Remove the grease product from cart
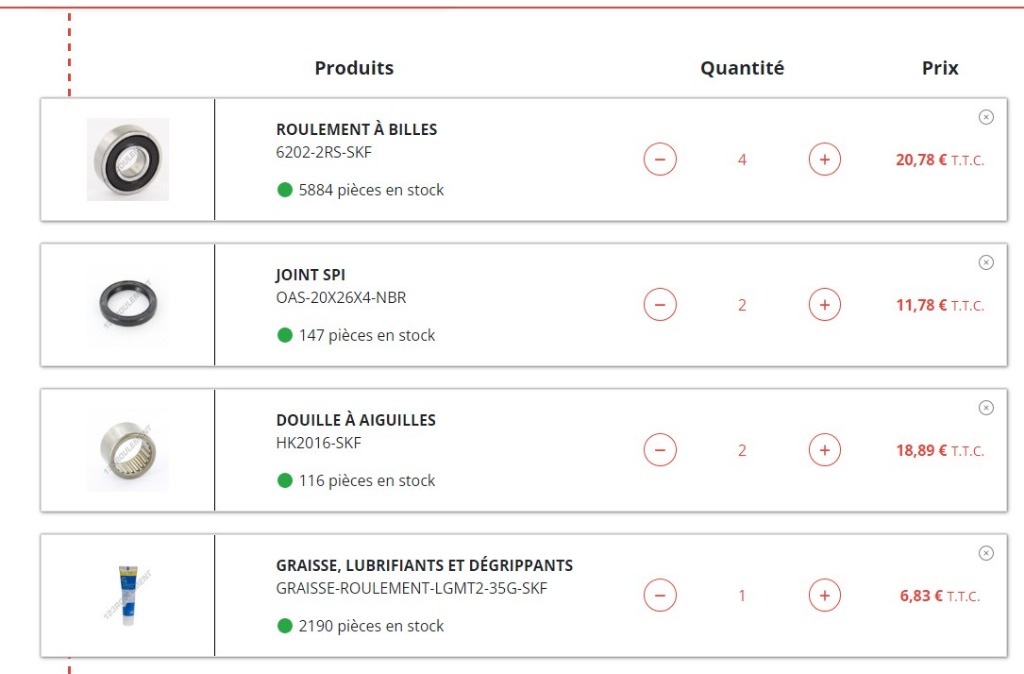The width and height of the screenshot is (1024, 674). 986,553
